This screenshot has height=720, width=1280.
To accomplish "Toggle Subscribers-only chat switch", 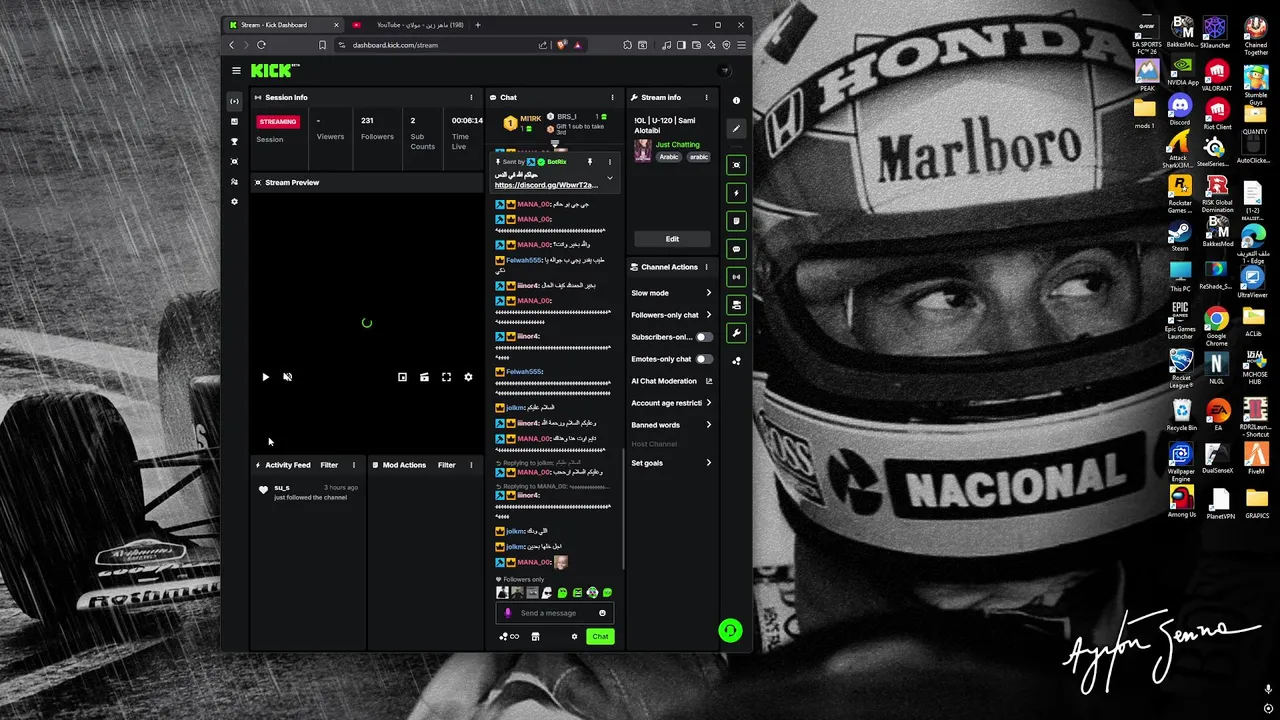I will point(705,337).
